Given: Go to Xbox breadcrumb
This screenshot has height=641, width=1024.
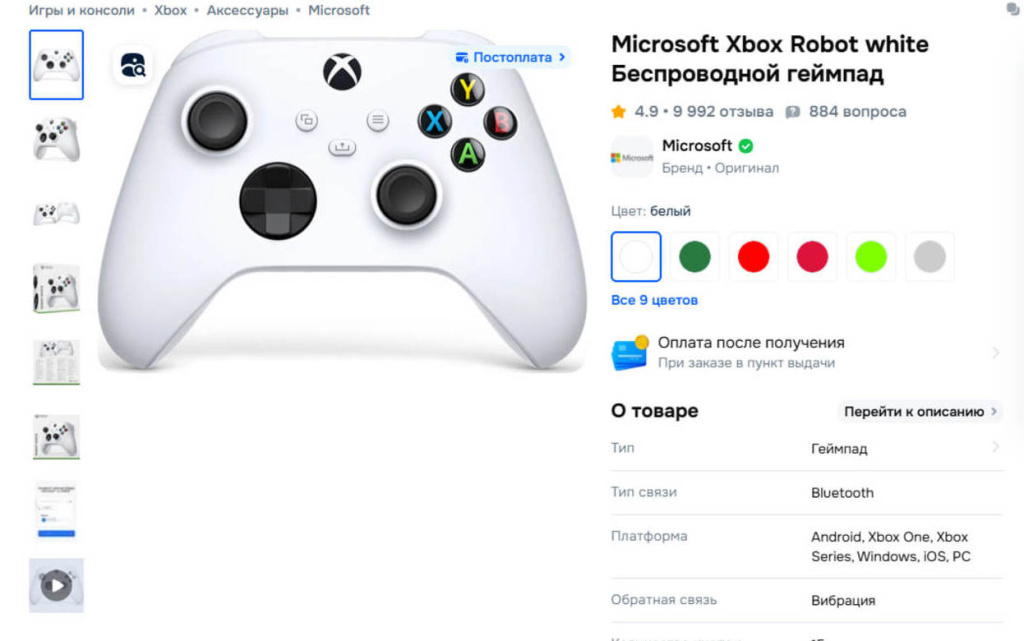Looking at the screenshot, I should [x=170, y=10].
